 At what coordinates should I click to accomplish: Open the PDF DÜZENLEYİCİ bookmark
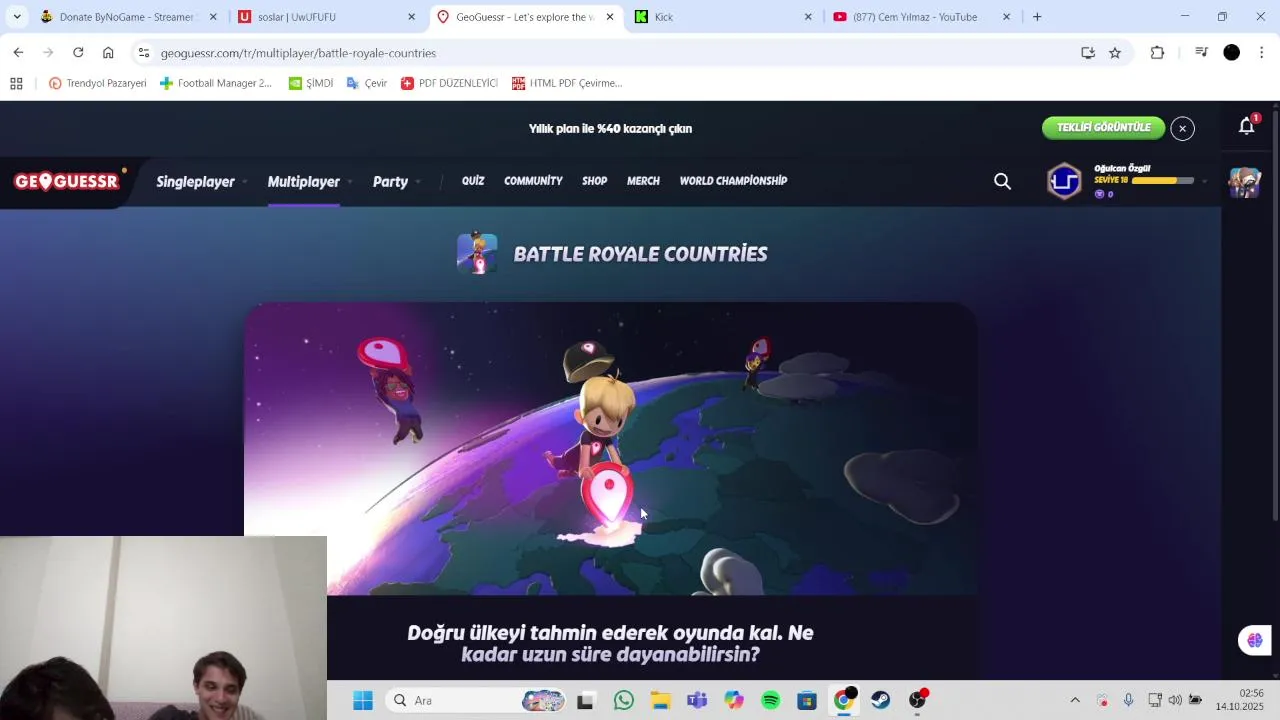coord(449,84)
